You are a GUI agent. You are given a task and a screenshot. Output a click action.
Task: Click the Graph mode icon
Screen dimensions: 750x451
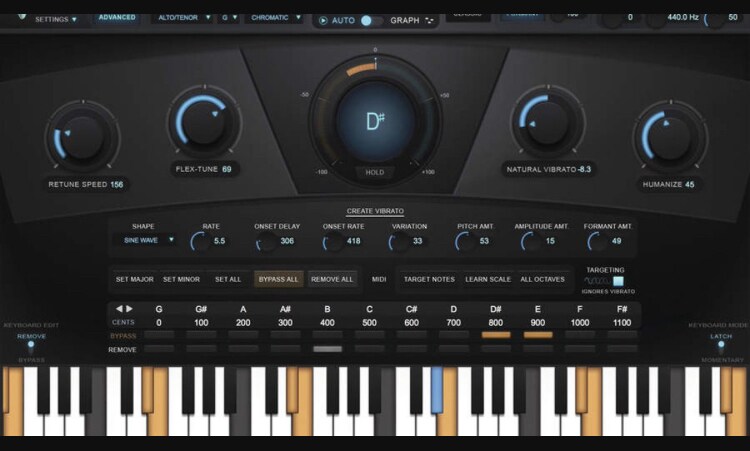coord(429,21)
